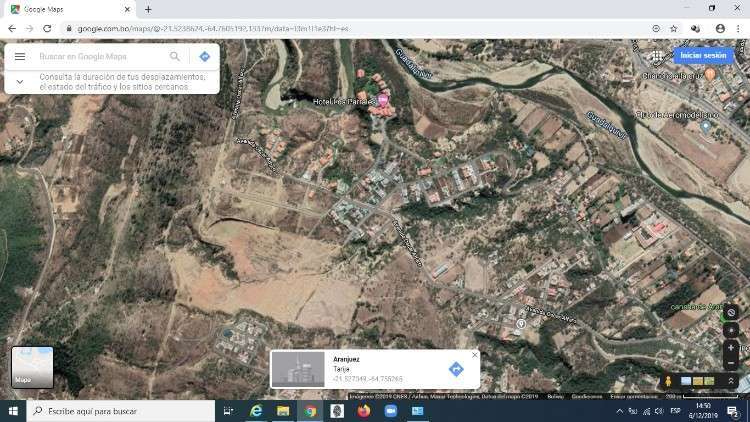Toggle the Mapa layer view thumbnail
Viewport: 750px width, 422px height.
click(x=33, y=367)
